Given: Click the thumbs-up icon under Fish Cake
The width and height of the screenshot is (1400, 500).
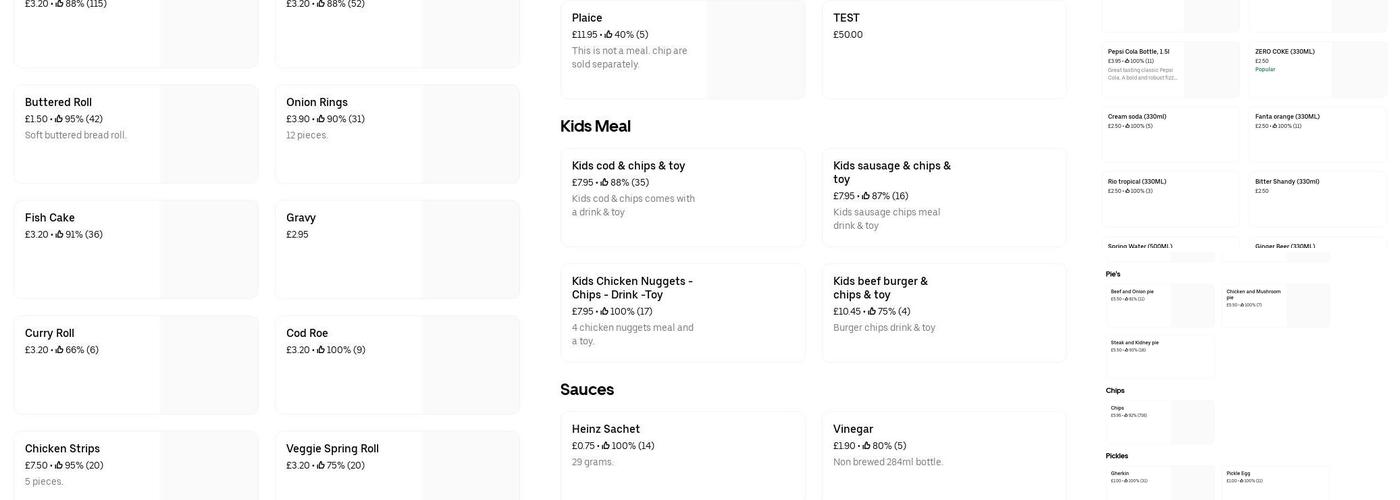Looking at the screenshot, I should [x=59, y=235].
